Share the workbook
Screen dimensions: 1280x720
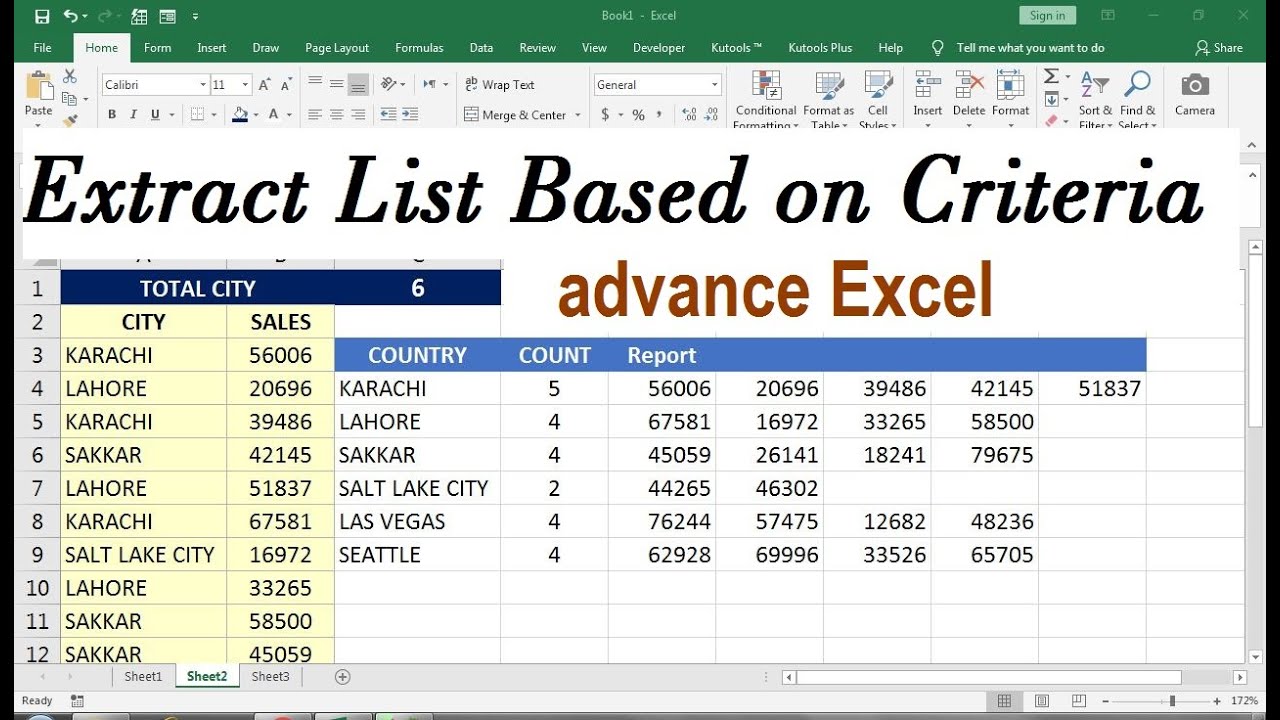(x=1219, y=48)
